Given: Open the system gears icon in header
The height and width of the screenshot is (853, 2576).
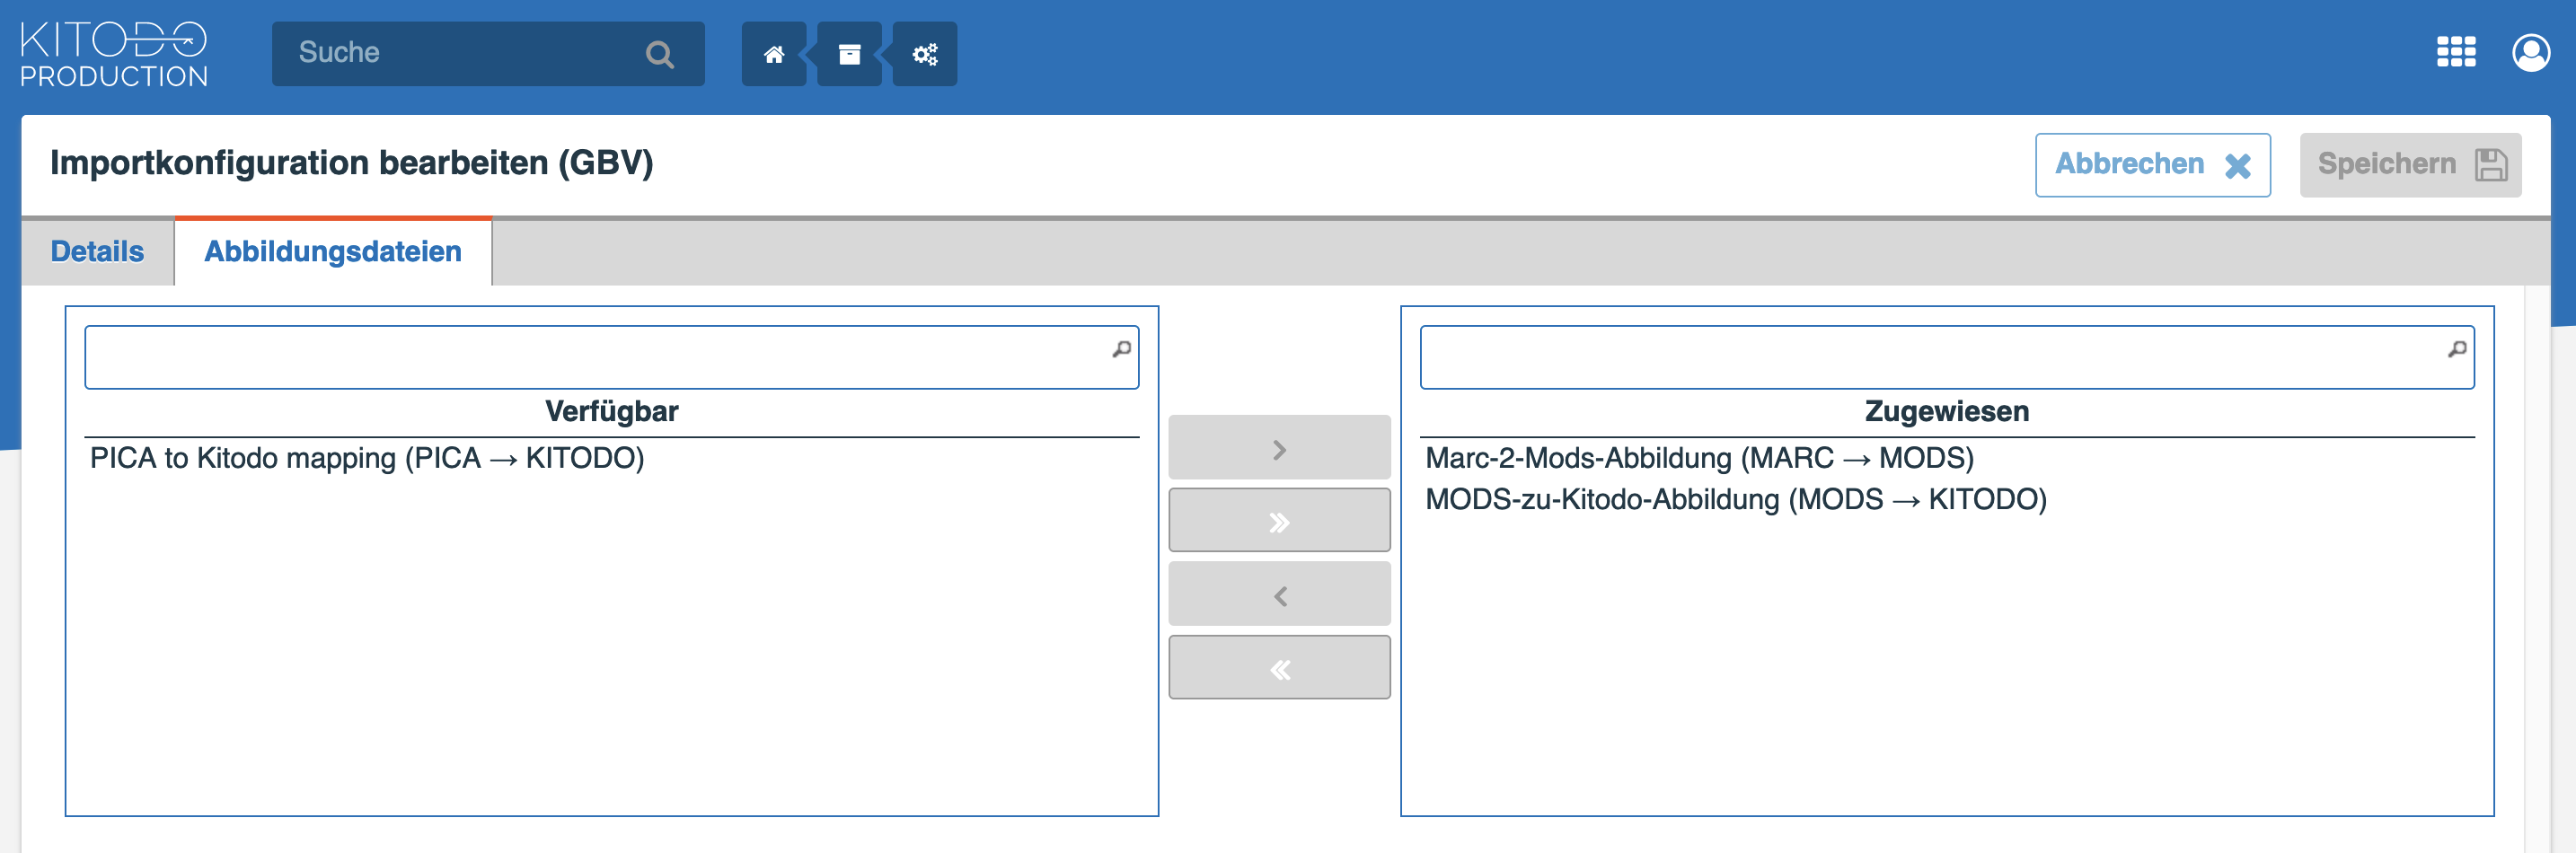Looking at the screenshot, I should point(925,54).
